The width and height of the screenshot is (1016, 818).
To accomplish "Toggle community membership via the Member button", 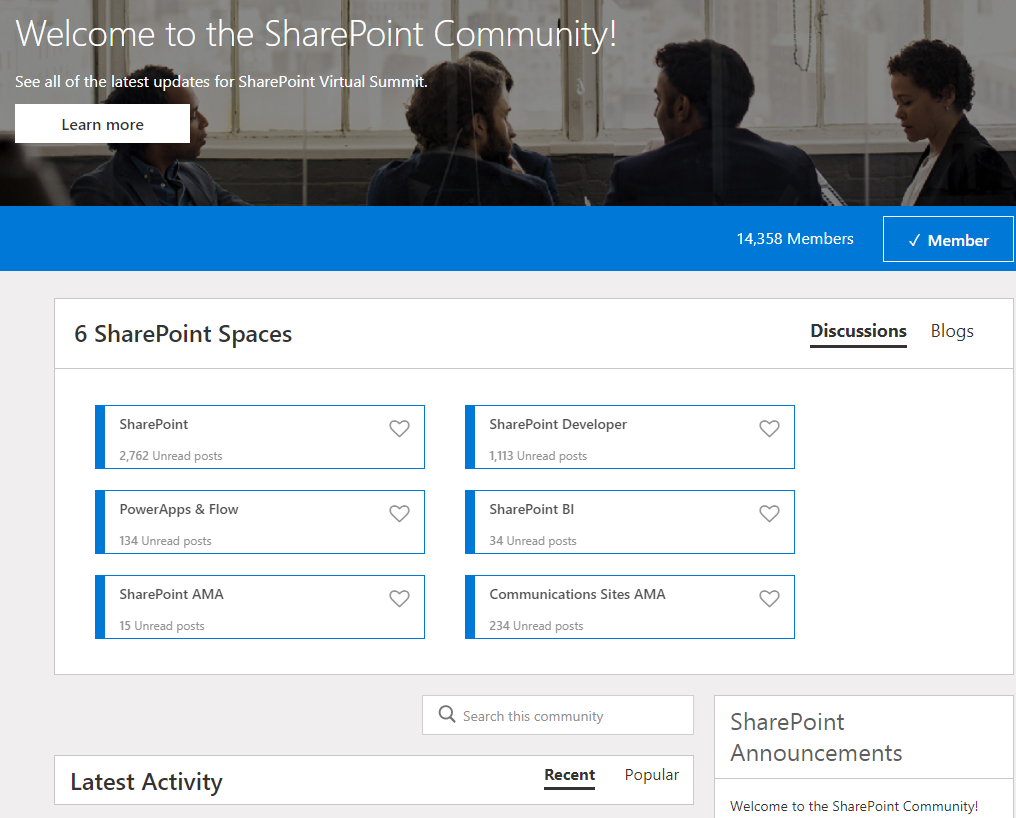I will (x=948, y=240).
